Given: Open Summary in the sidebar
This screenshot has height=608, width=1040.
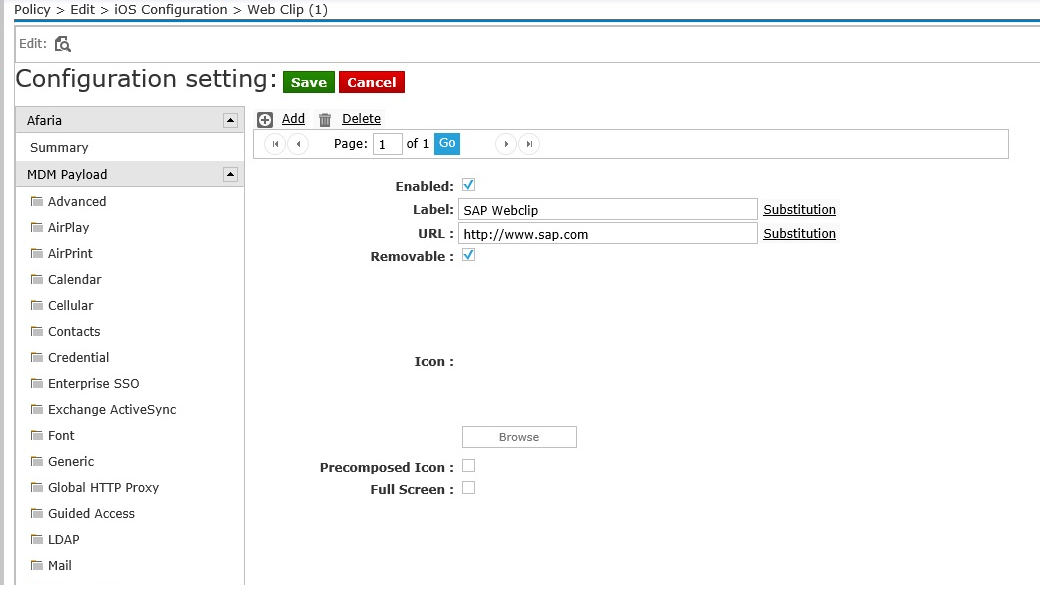Looking at the screenshot, I should 59,147.
